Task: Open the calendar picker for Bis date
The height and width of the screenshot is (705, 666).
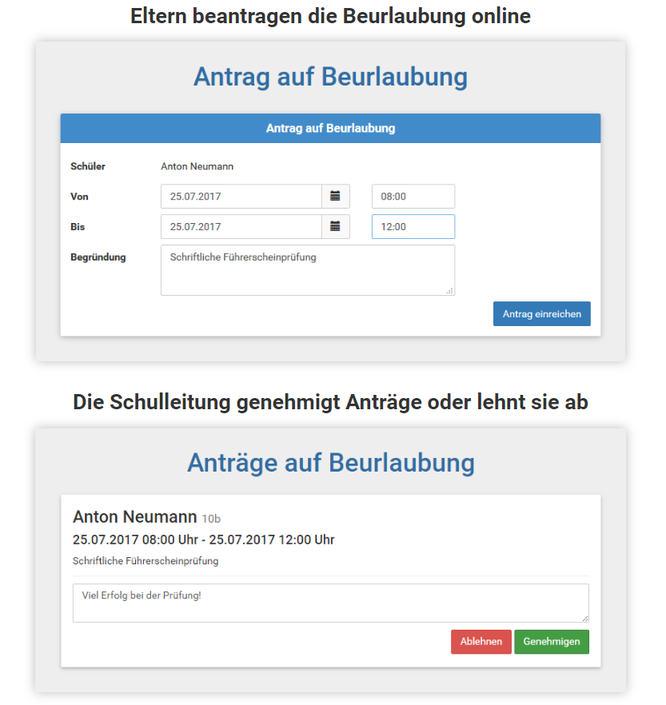Action: pyautogui.click(x=335, y=227)
